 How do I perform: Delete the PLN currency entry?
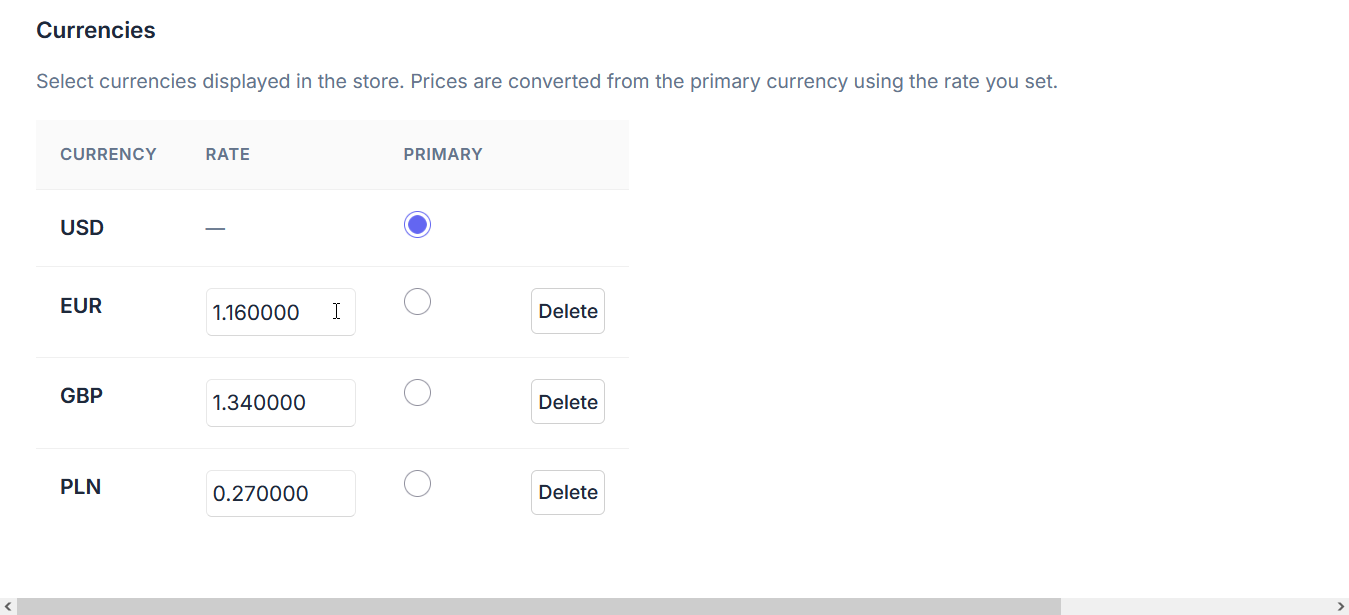568,492
